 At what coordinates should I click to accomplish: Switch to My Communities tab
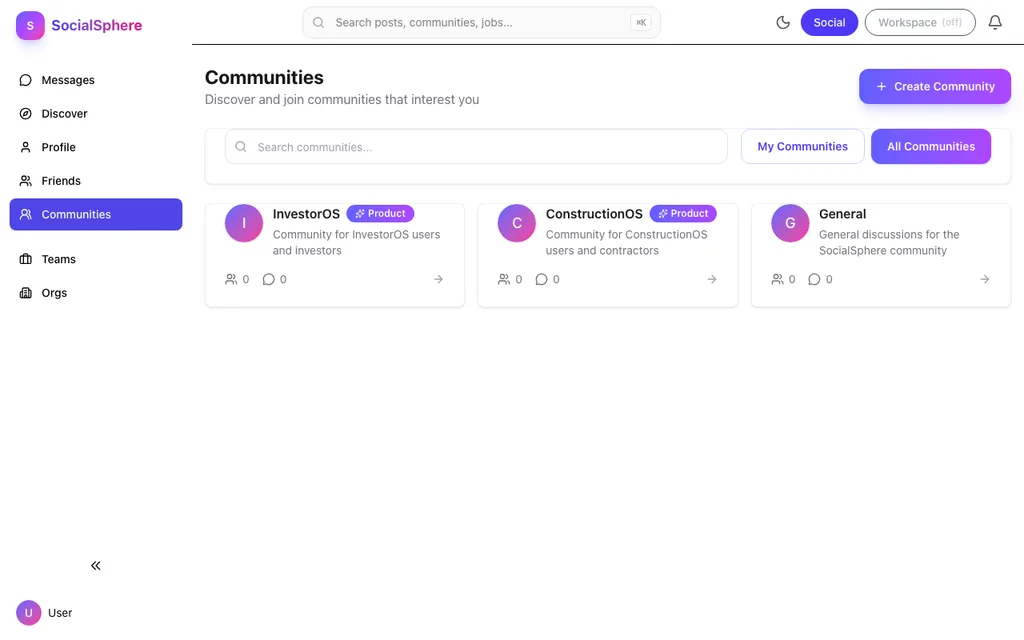pos(803,147)
